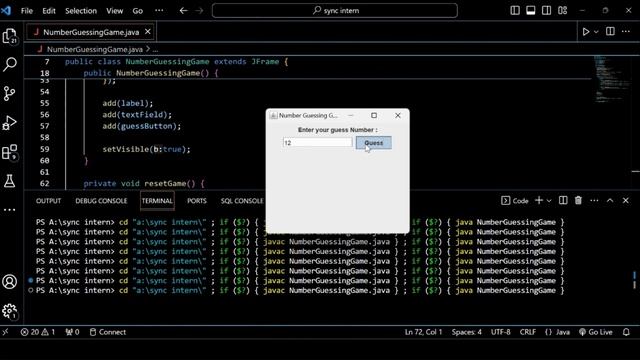Run the Java file with play button
Viewport: 640px width, 360px height.
point(586,31)
